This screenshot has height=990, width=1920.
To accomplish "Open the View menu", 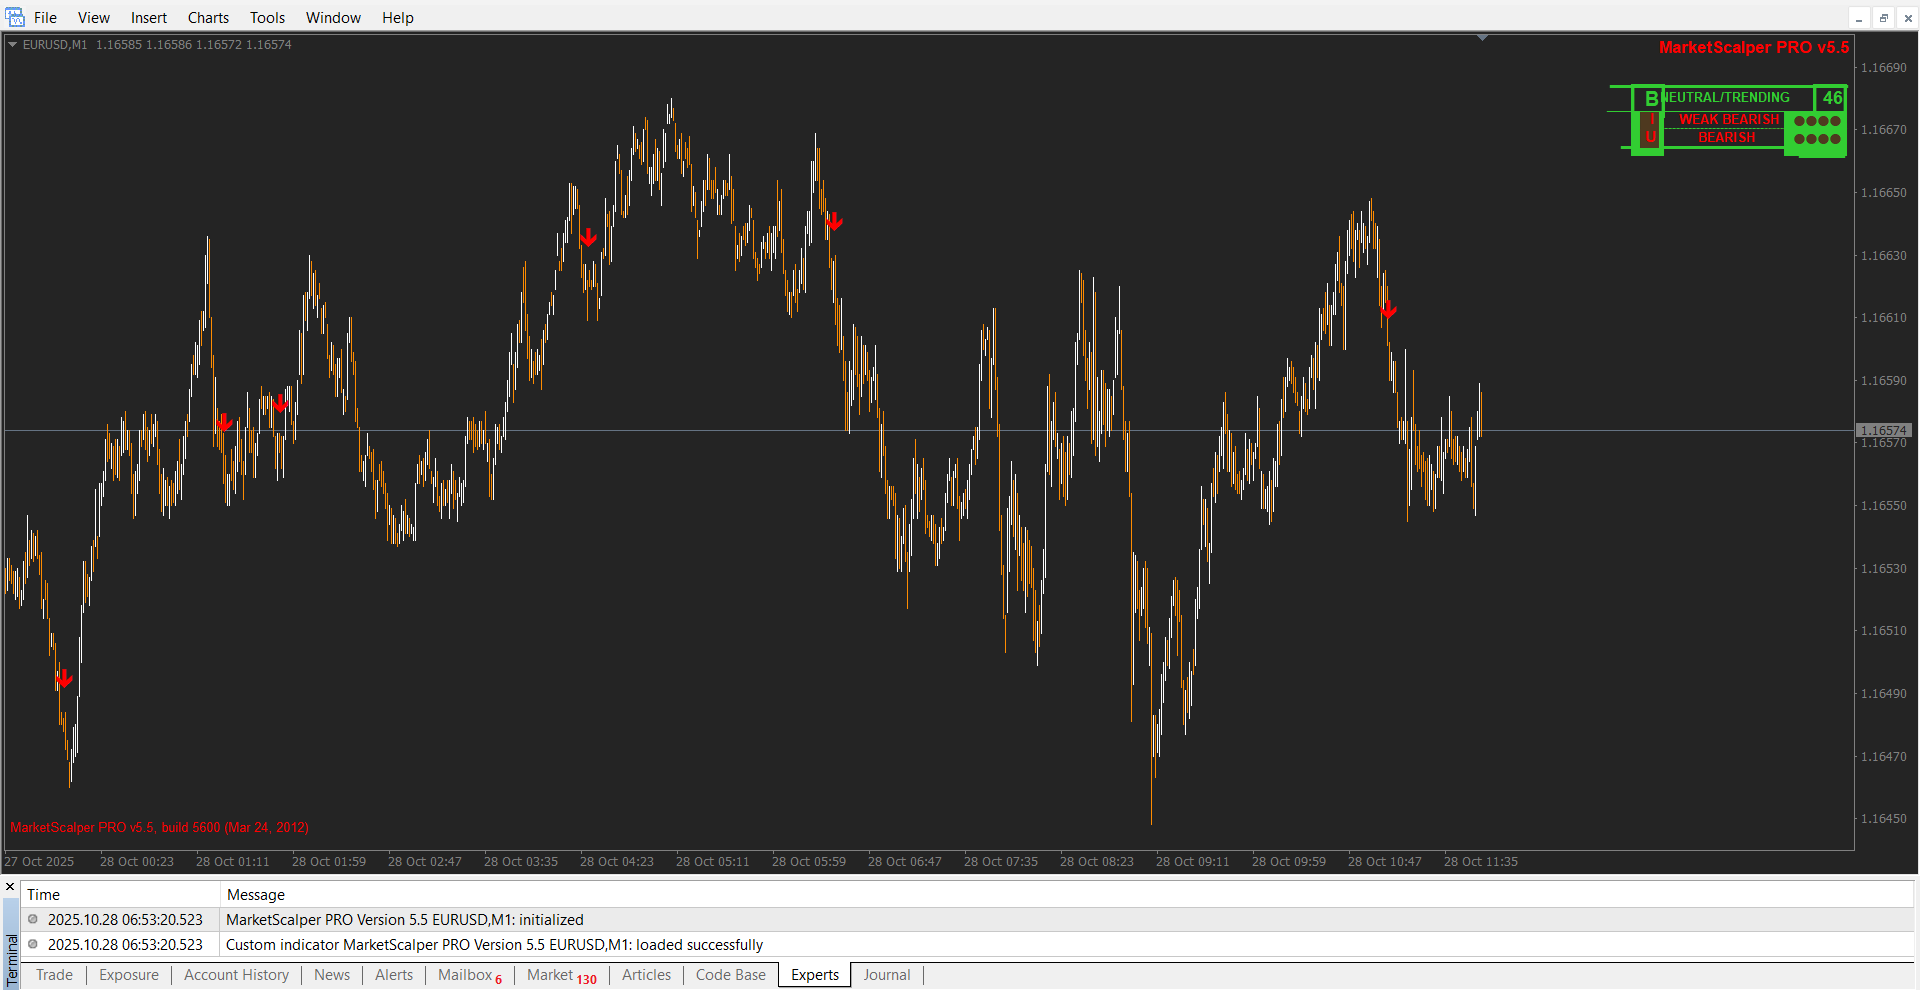I will 94,17.
